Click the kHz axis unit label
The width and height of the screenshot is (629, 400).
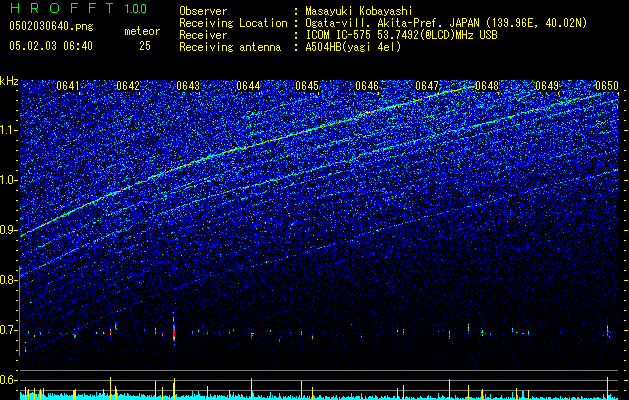pyautogui.click(x=9, y=81)
